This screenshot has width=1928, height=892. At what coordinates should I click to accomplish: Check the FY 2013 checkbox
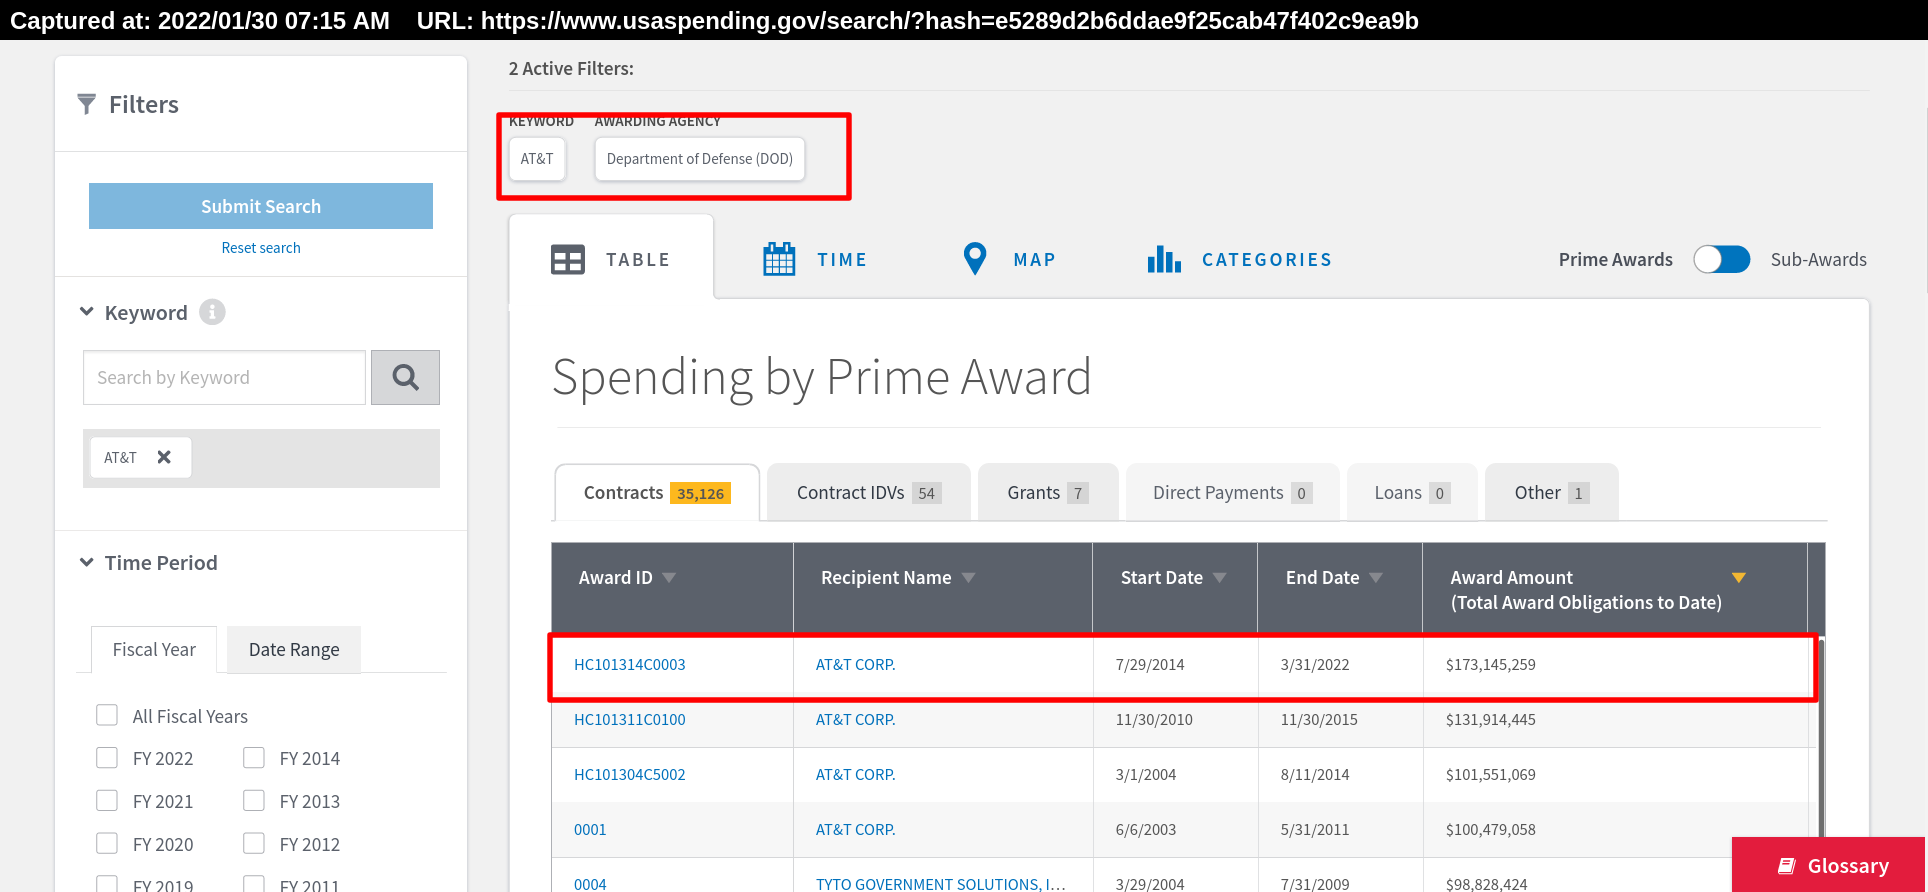click(x=254, y=800)
